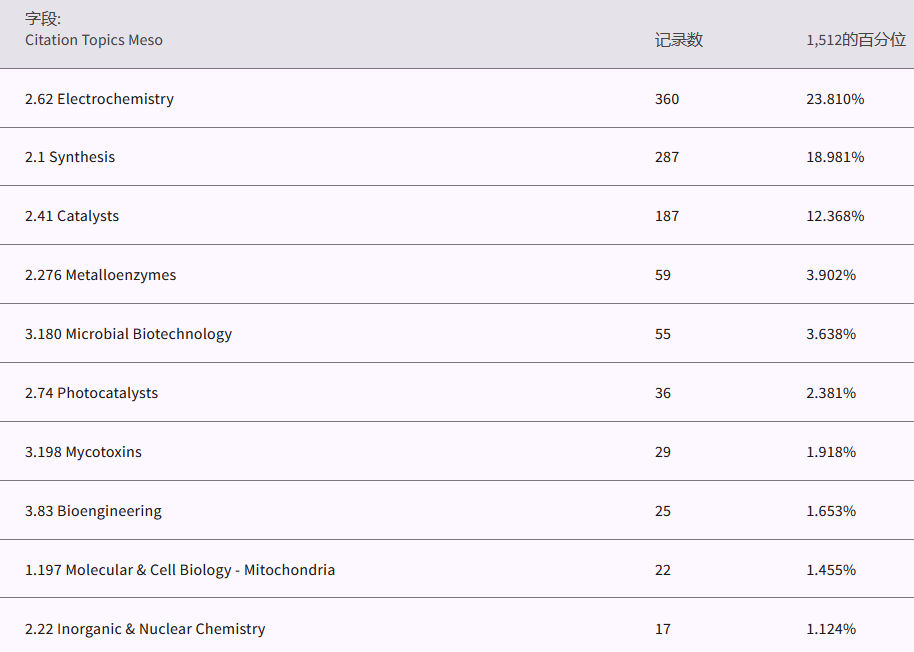Open the 2.41 Catalysts topic
The width and height of the screenshot is (914, 652).
(72, 216)
